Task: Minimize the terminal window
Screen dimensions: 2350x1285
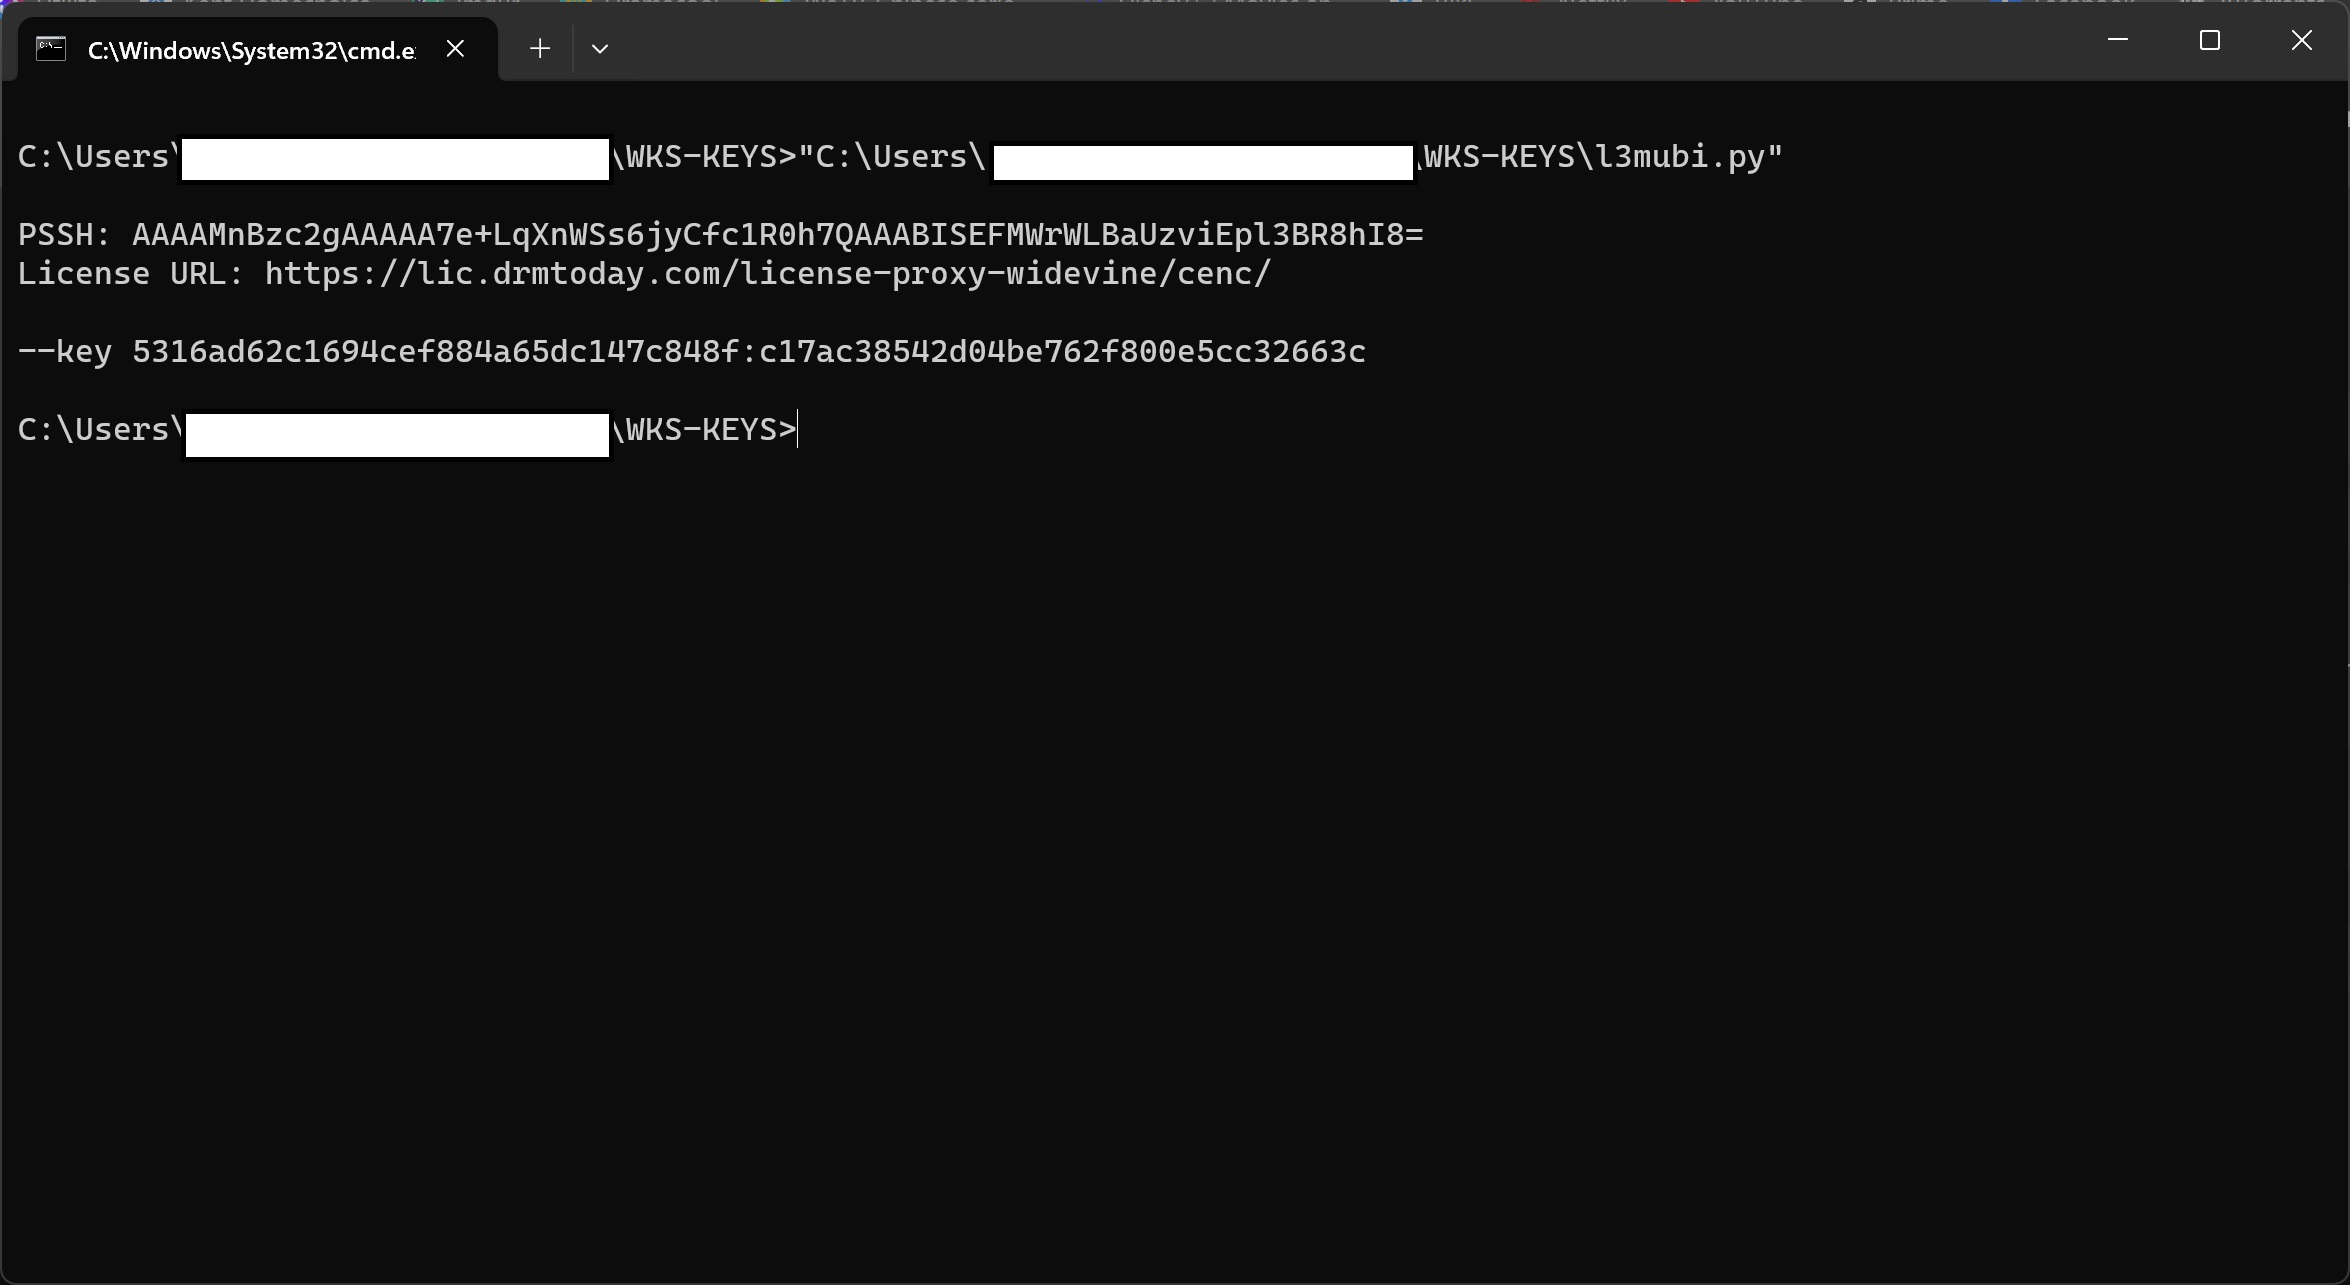Action: click(2117, 40)
